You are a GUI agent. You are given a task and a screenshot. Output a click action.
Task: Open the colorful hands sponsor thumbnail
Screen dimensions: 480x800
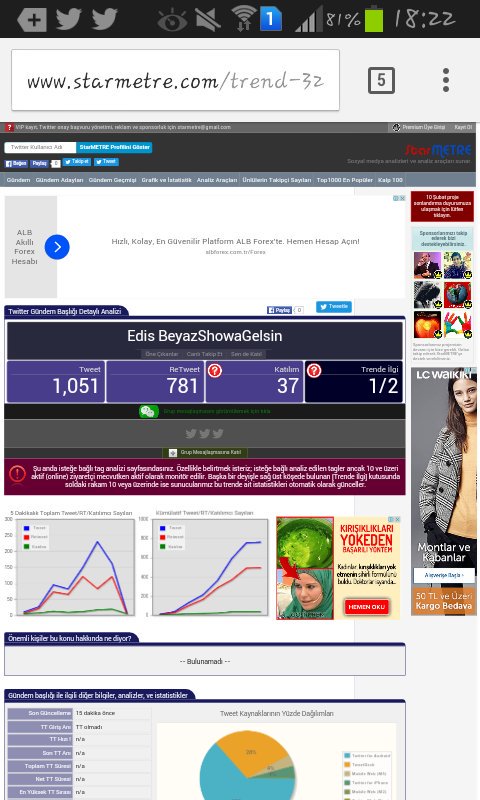[458, 325]
